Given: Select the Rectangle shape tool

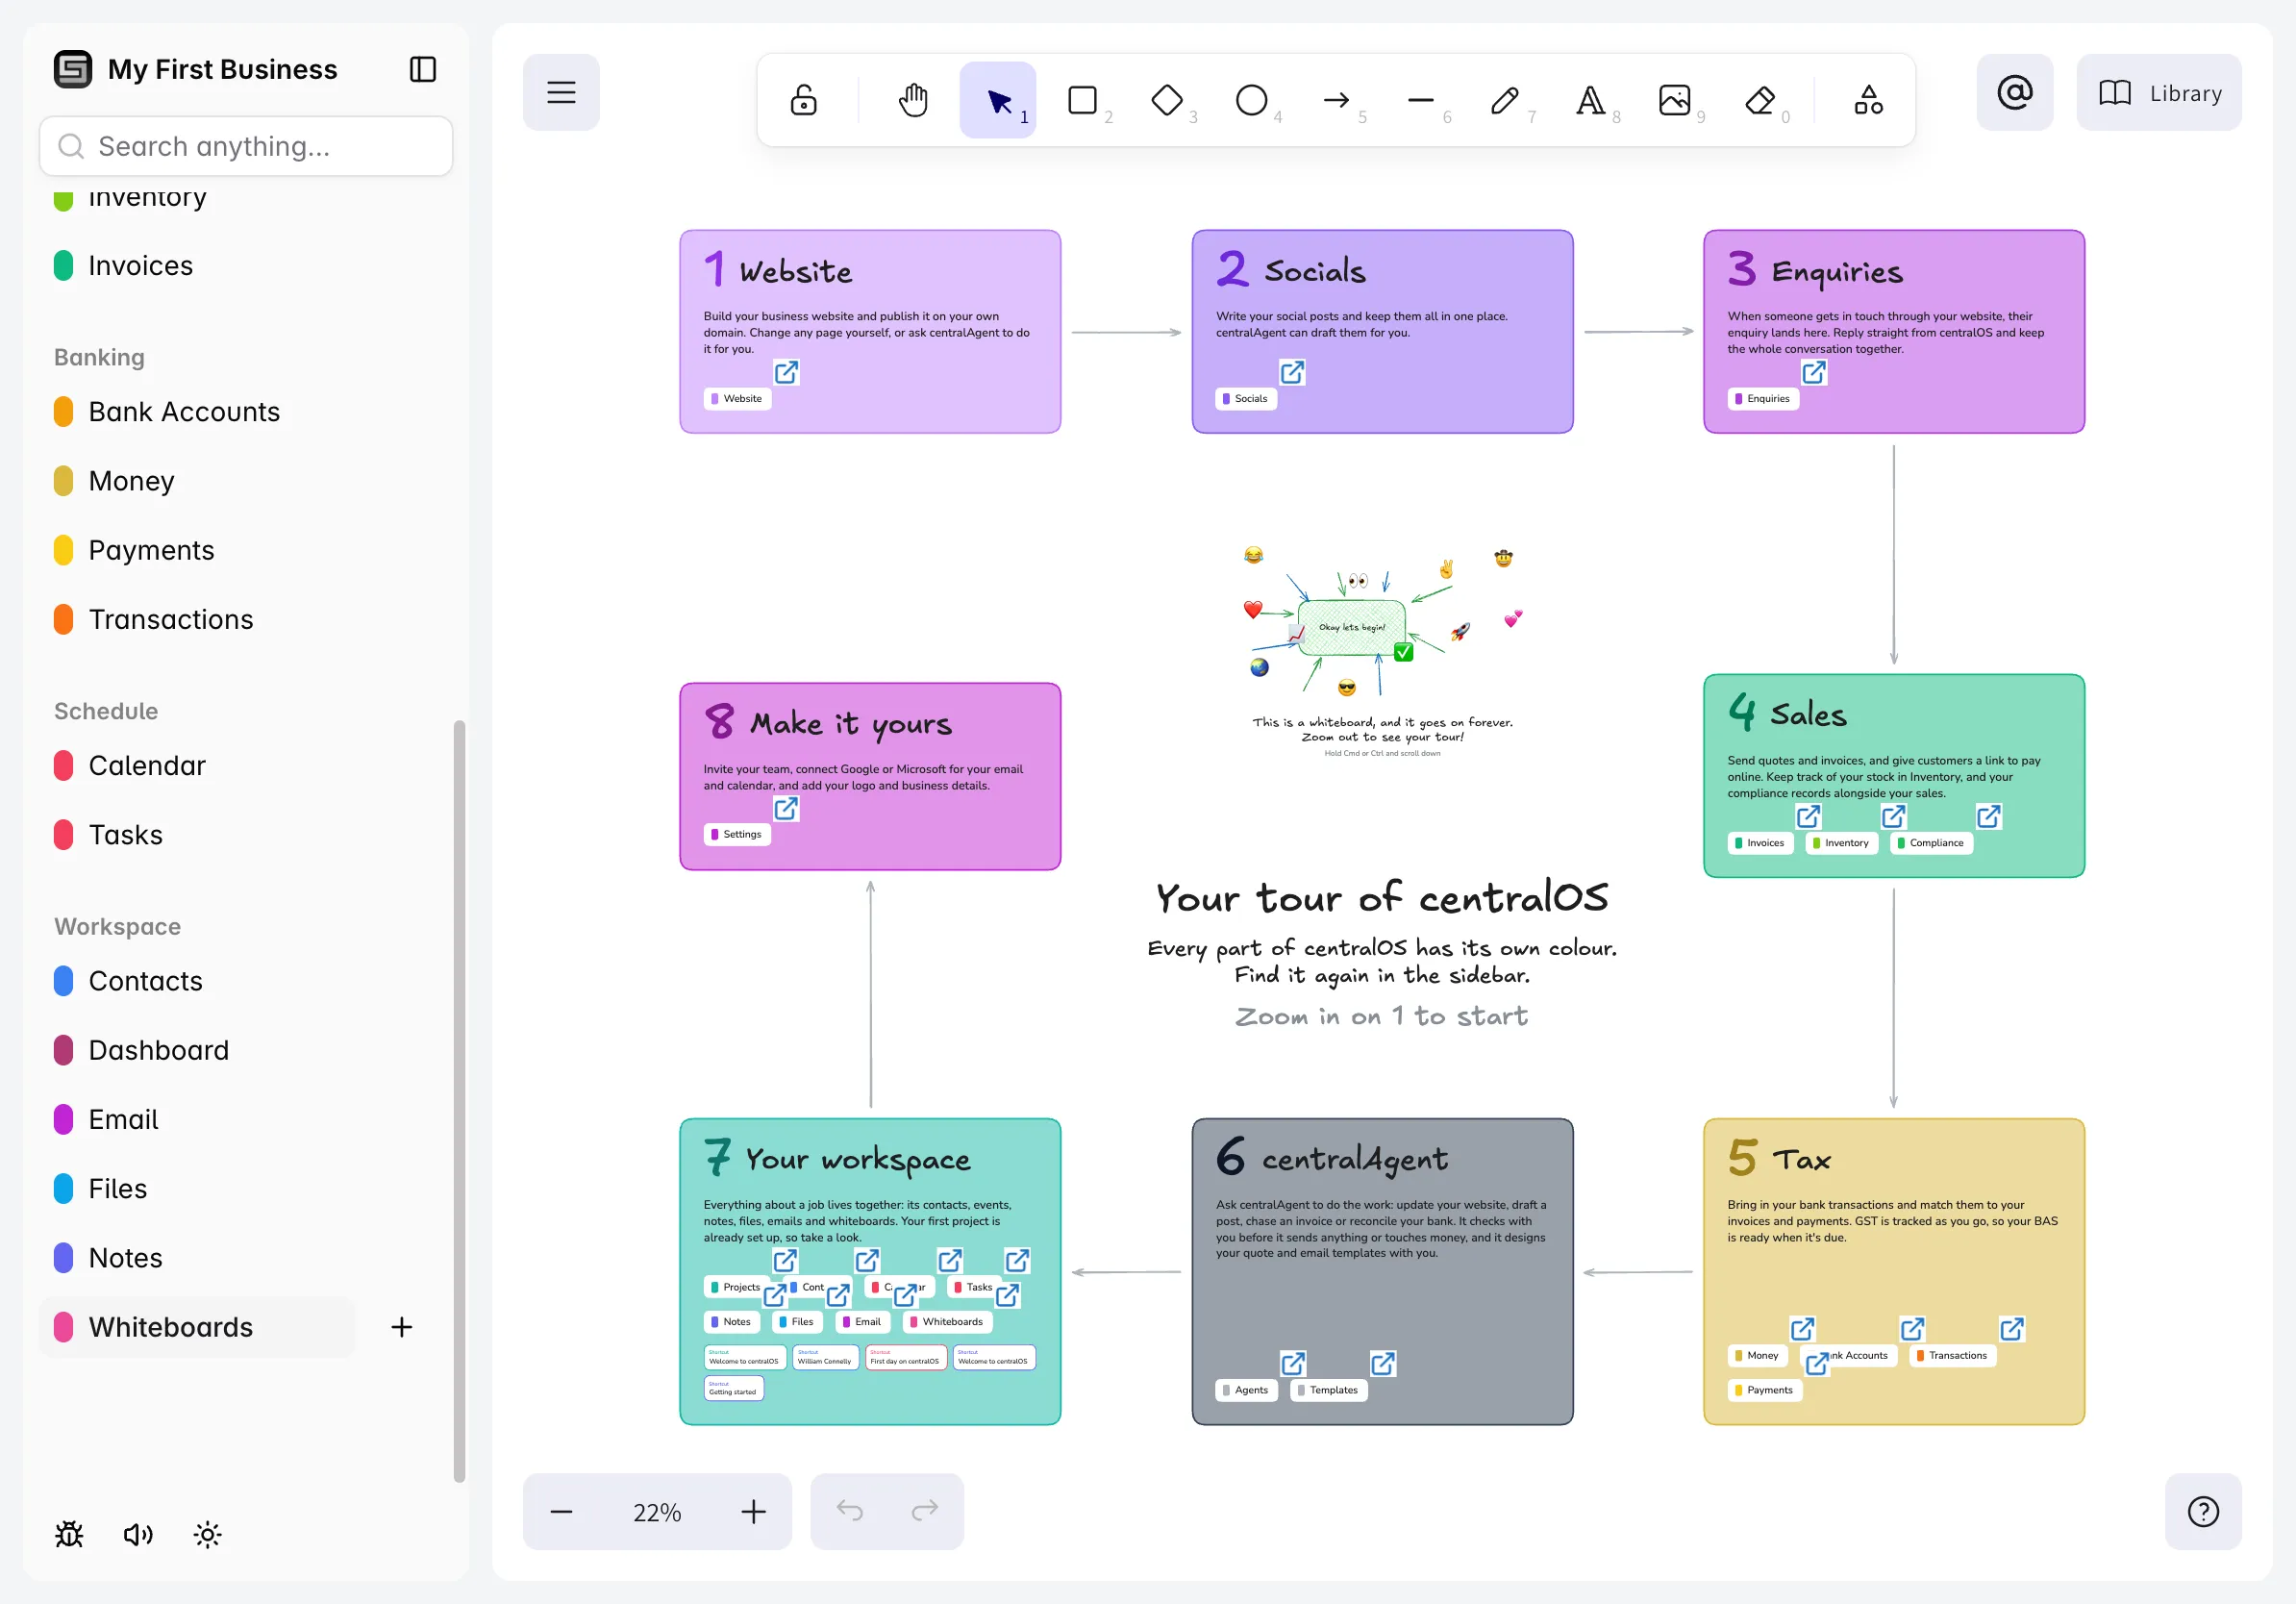Looking at the screenshot, I should tap(1083, 100).
